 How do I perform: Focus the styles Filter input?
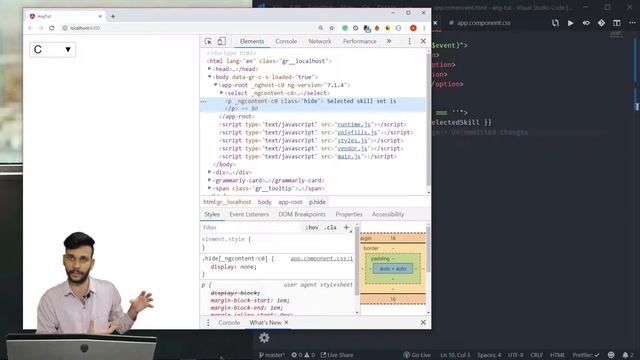251,227
